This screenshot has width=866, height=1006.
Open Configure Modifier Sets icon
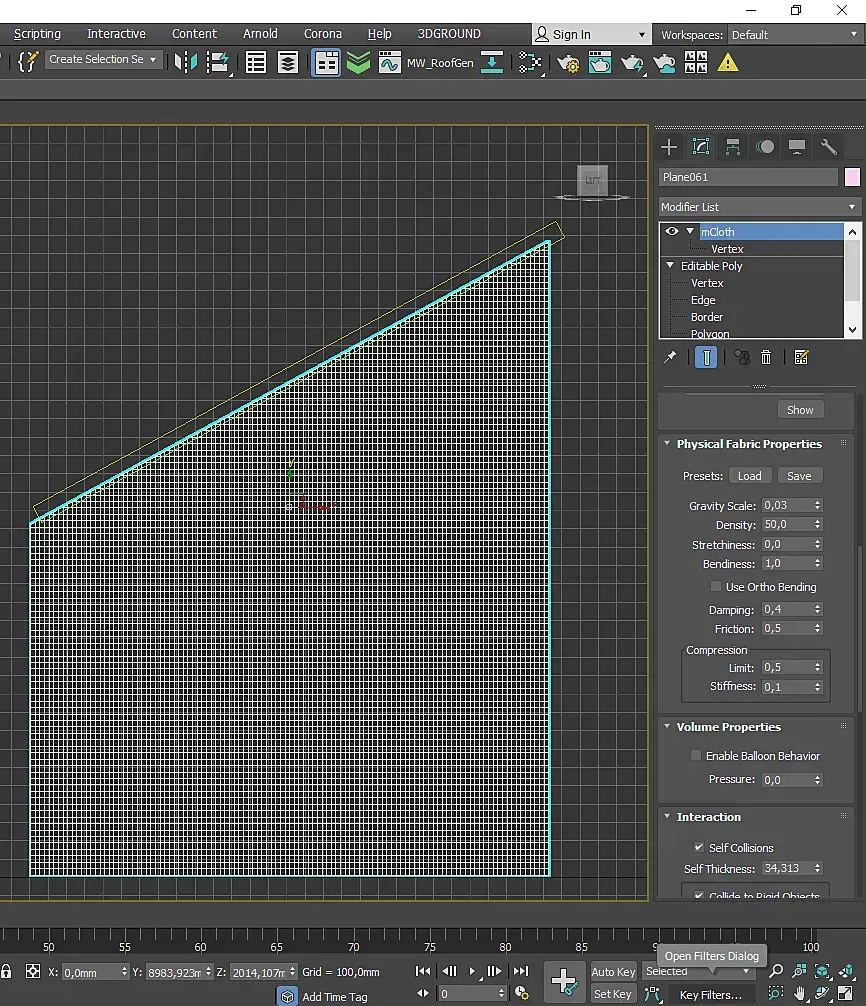coord(801,357)
